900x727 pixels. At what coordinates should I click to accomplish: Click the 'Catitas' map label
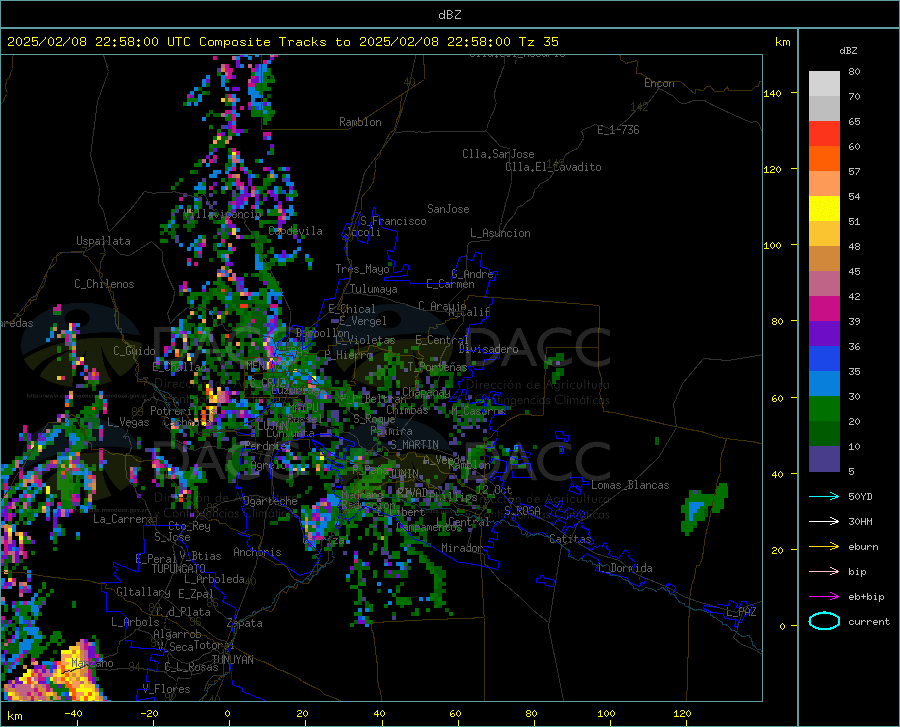[570, 539]
